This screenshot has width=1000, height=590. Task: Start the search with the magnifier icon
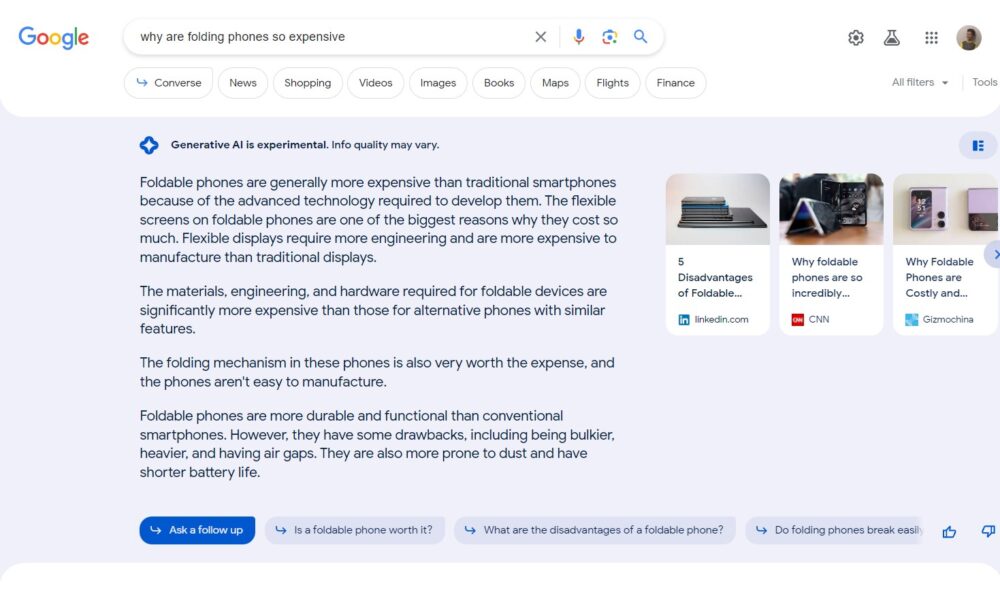tap(640, 36)
